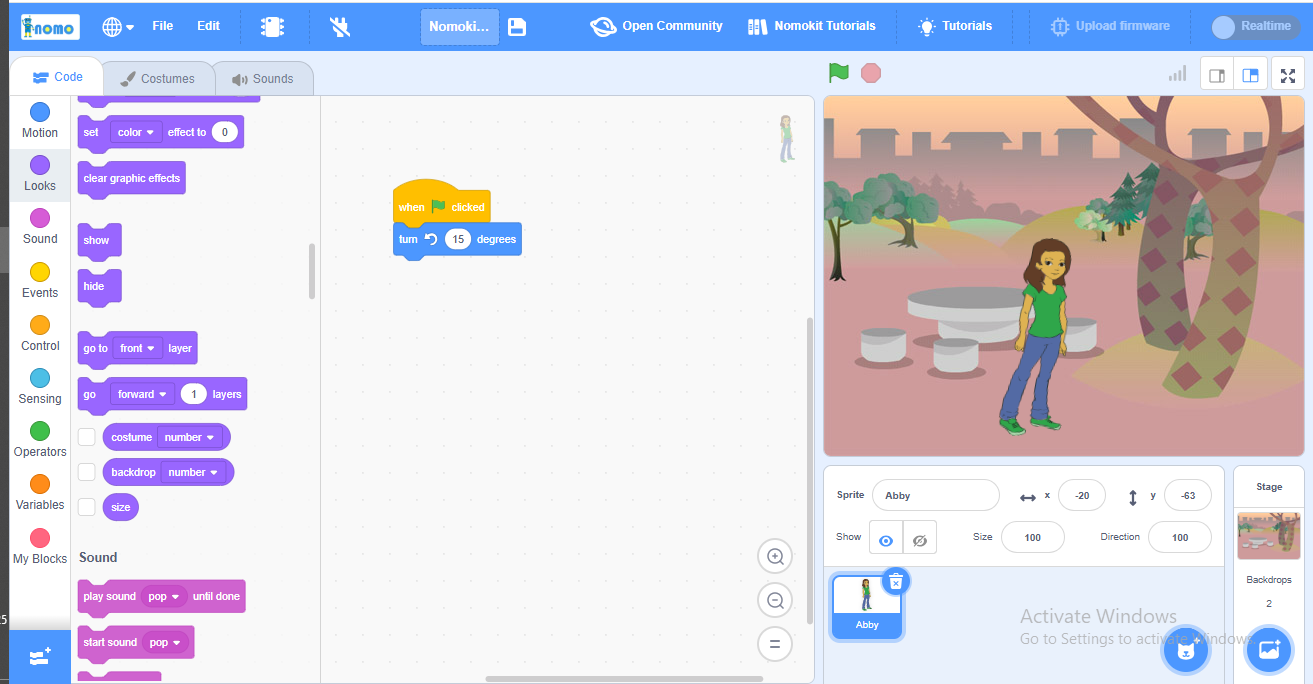Switch to the Code tab
The width and height of the screenshot is (1313, 684).
point(57,77)
